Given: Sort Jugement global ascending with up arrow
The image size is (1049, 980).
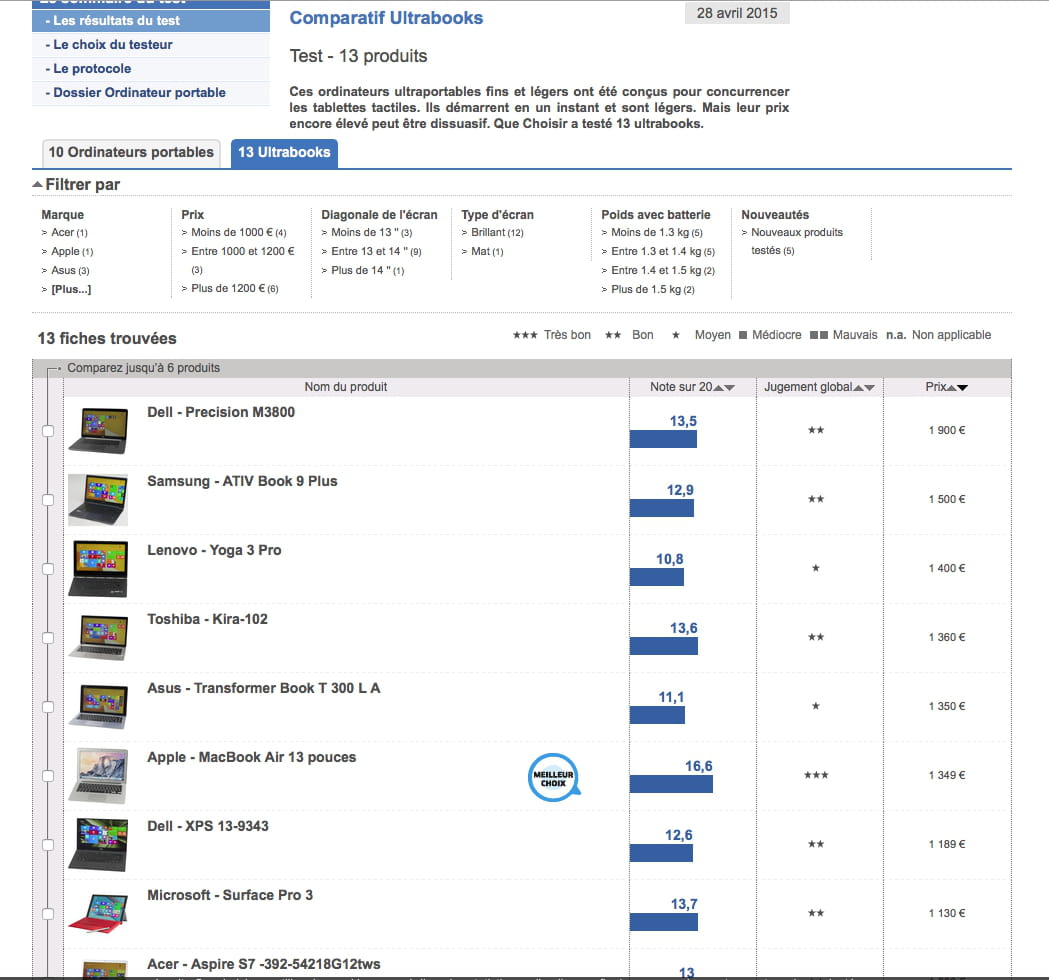Looking at the screenshot, I should 858,387.
